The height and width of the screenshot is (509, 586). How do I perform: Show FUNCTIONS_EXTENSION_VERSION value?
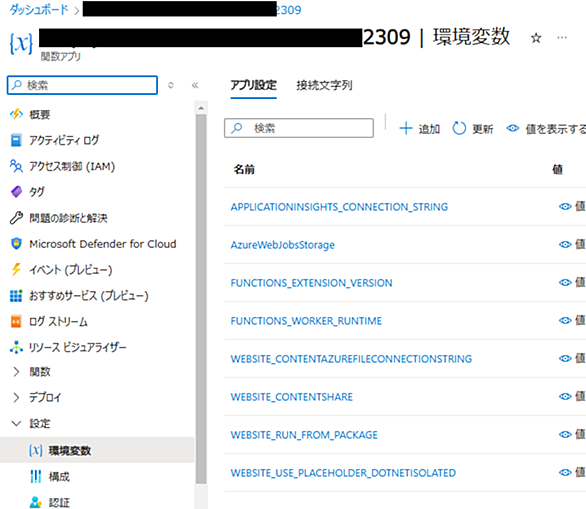[x=565, y=283]
